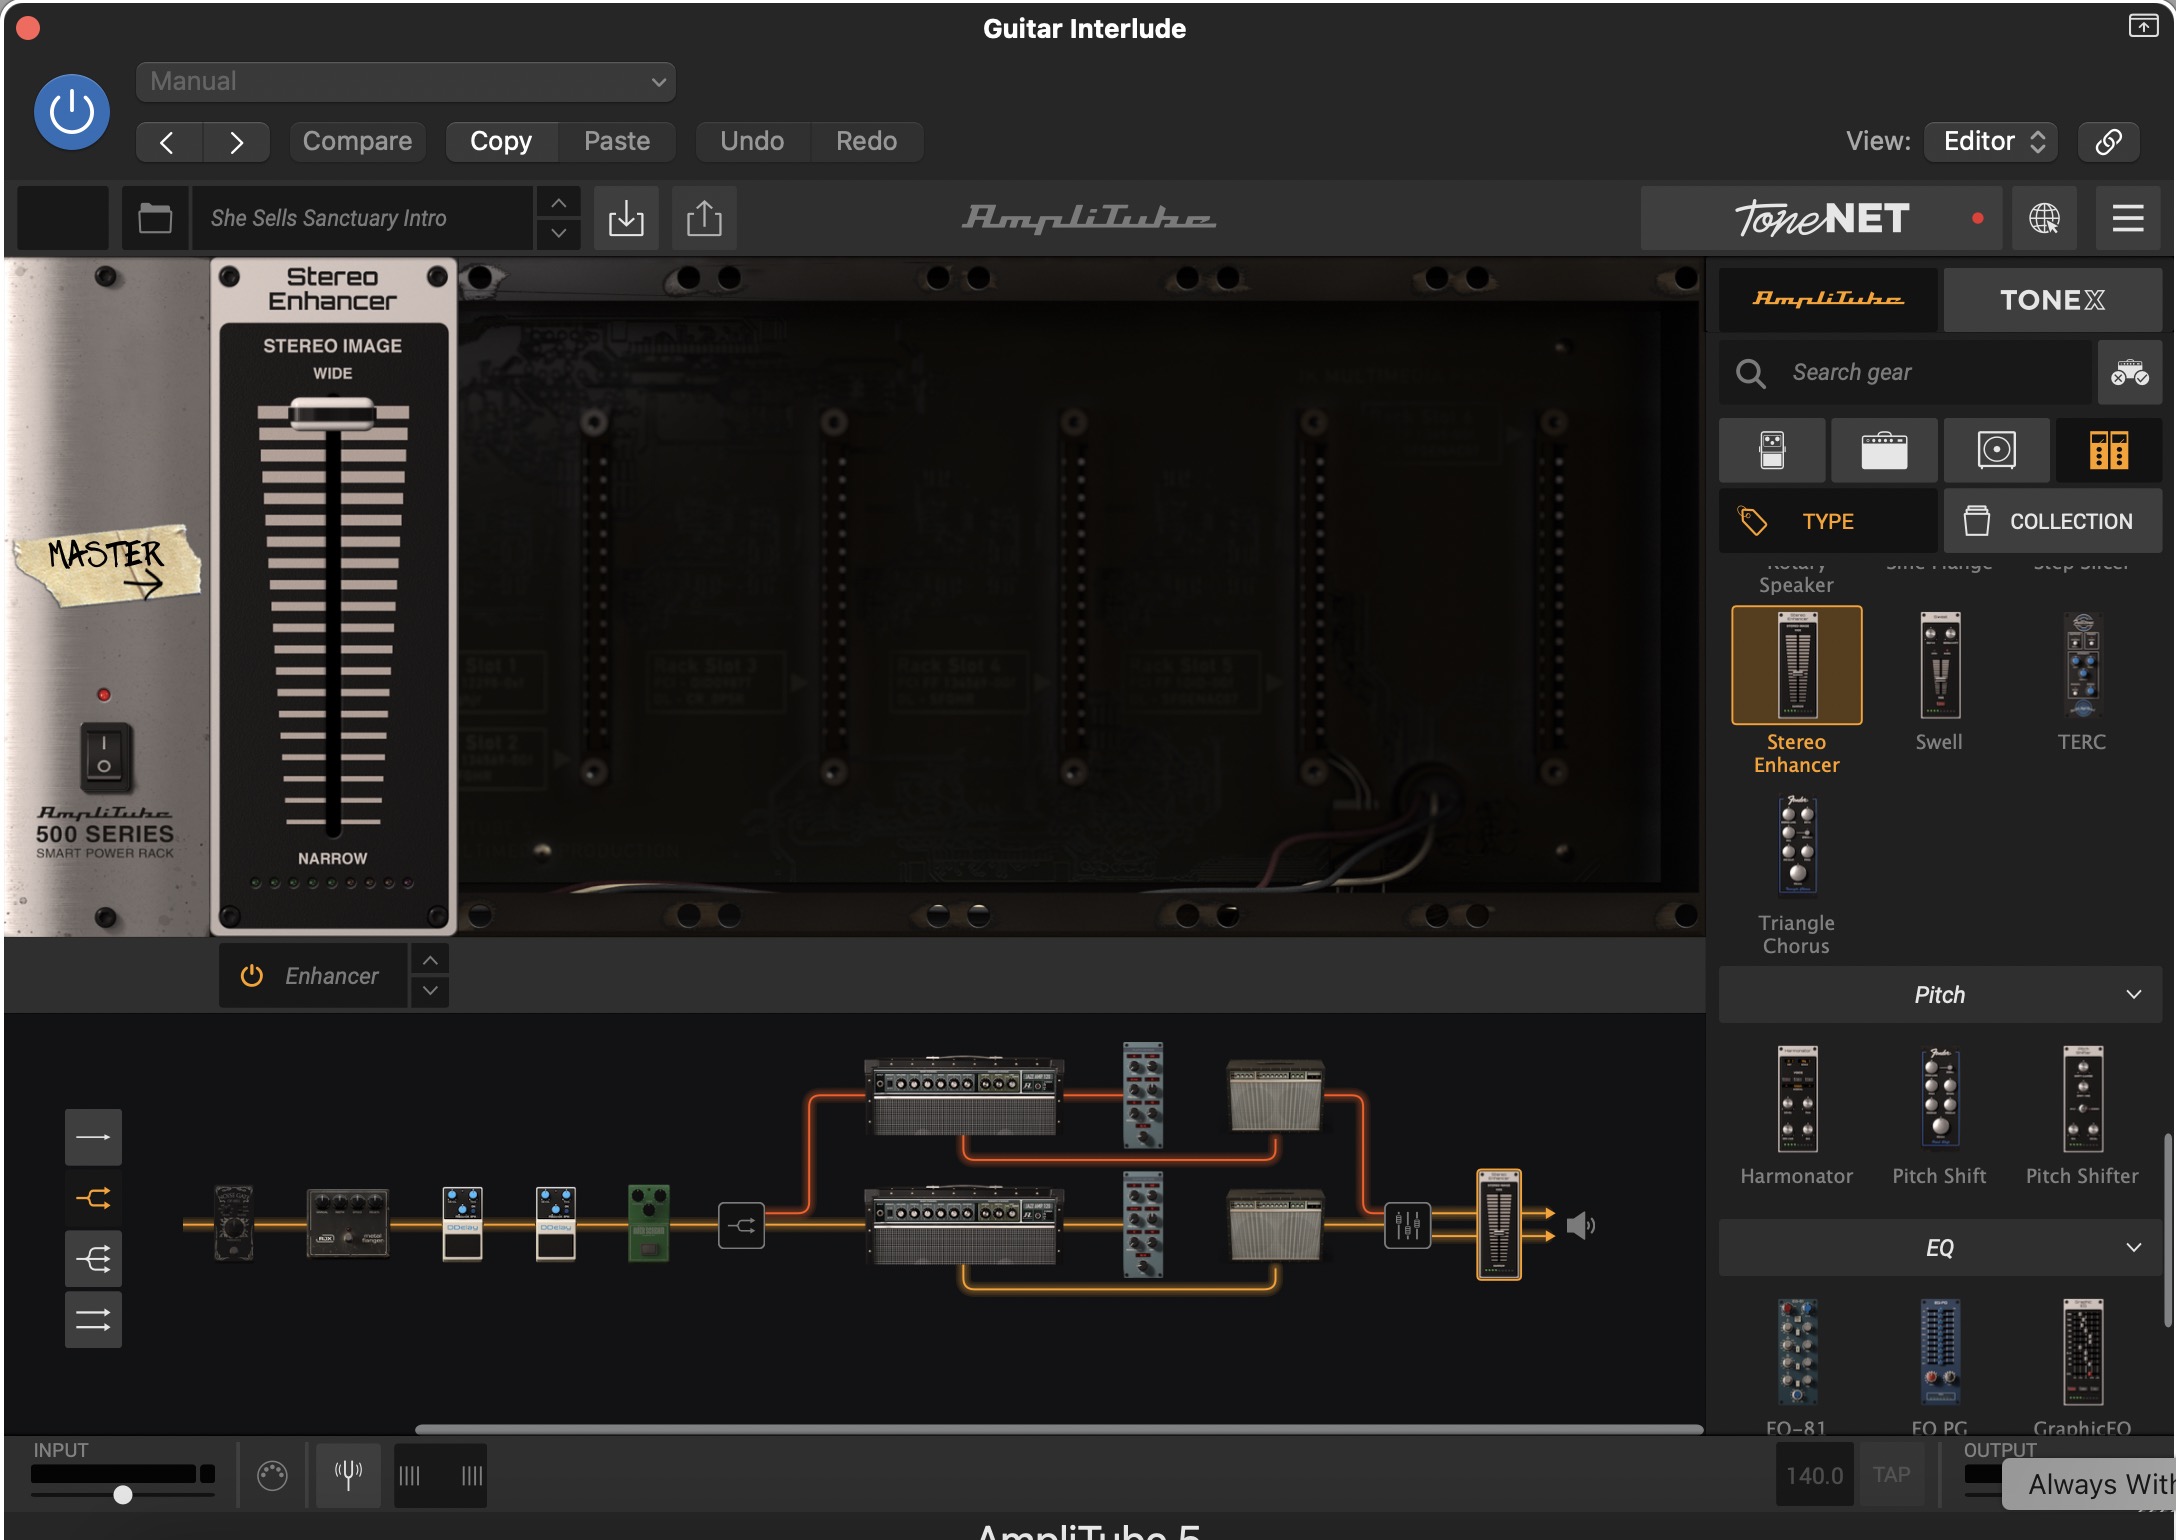The height and width of the screenshot is (1540, 2176).
Task: Open the preset browser folder icon
Action: (155, 218)
